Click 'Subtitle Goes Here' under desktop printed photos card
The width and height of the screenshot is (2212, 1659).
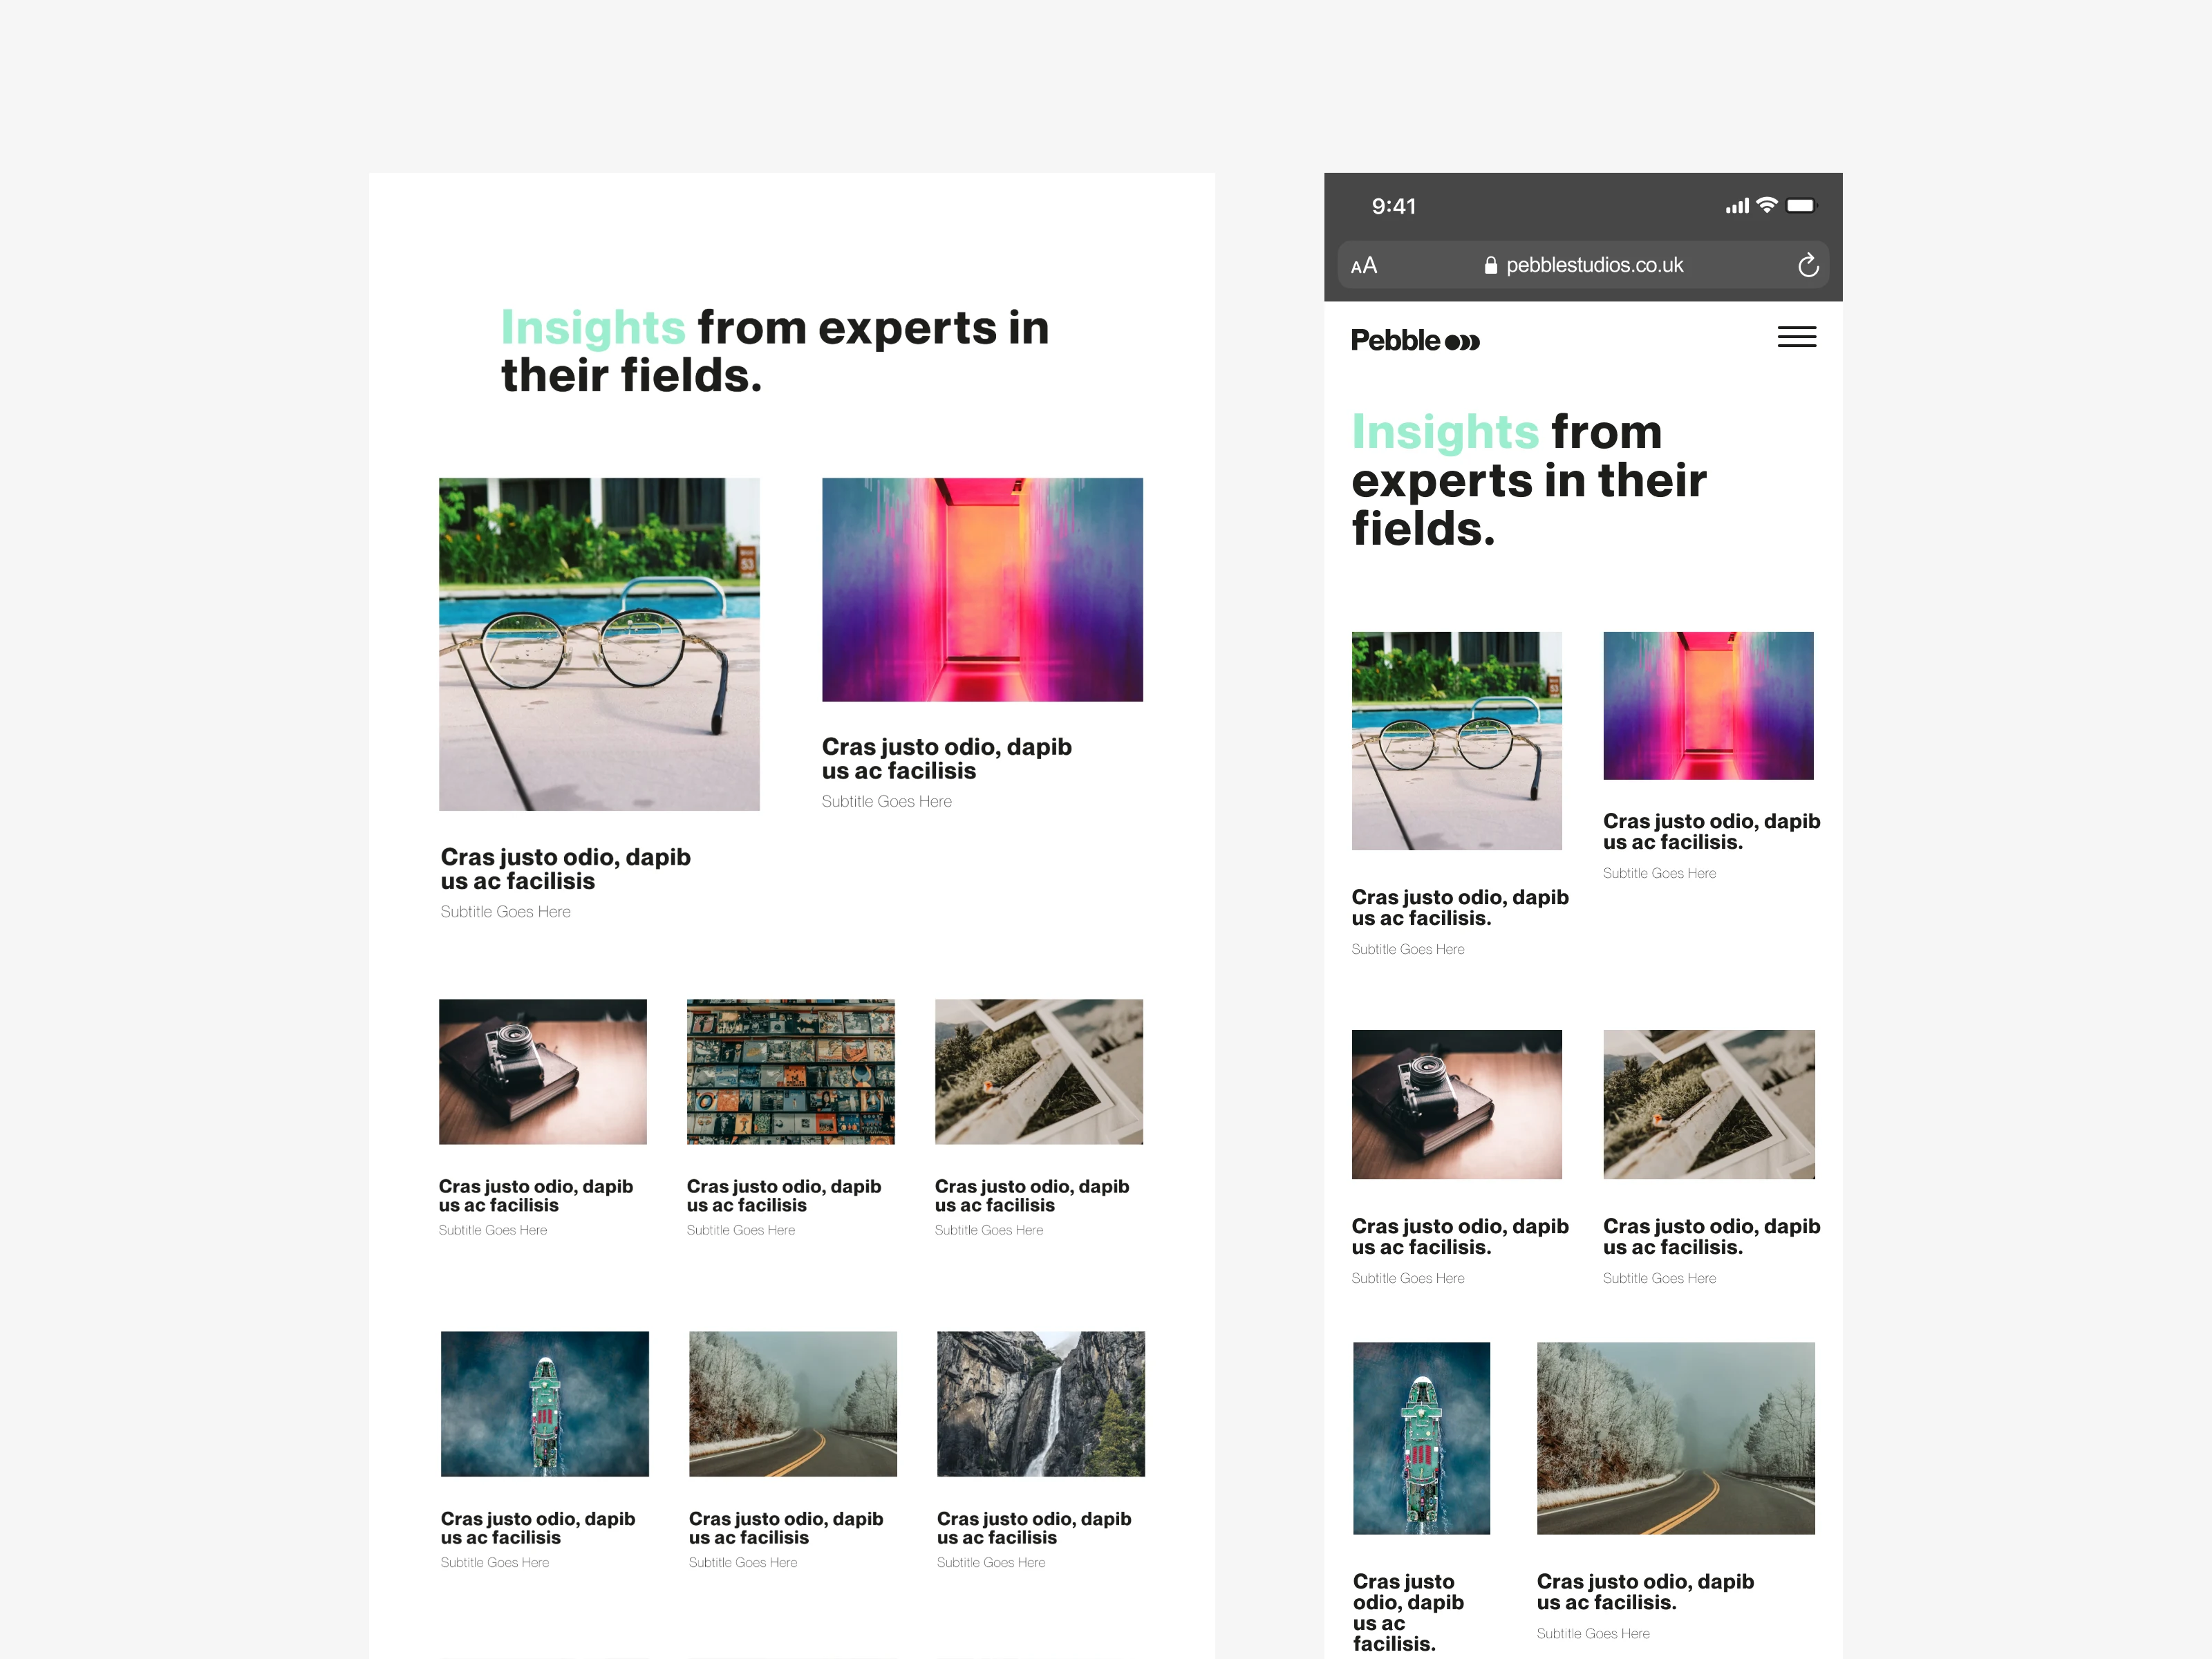(x=989, y=1231)
